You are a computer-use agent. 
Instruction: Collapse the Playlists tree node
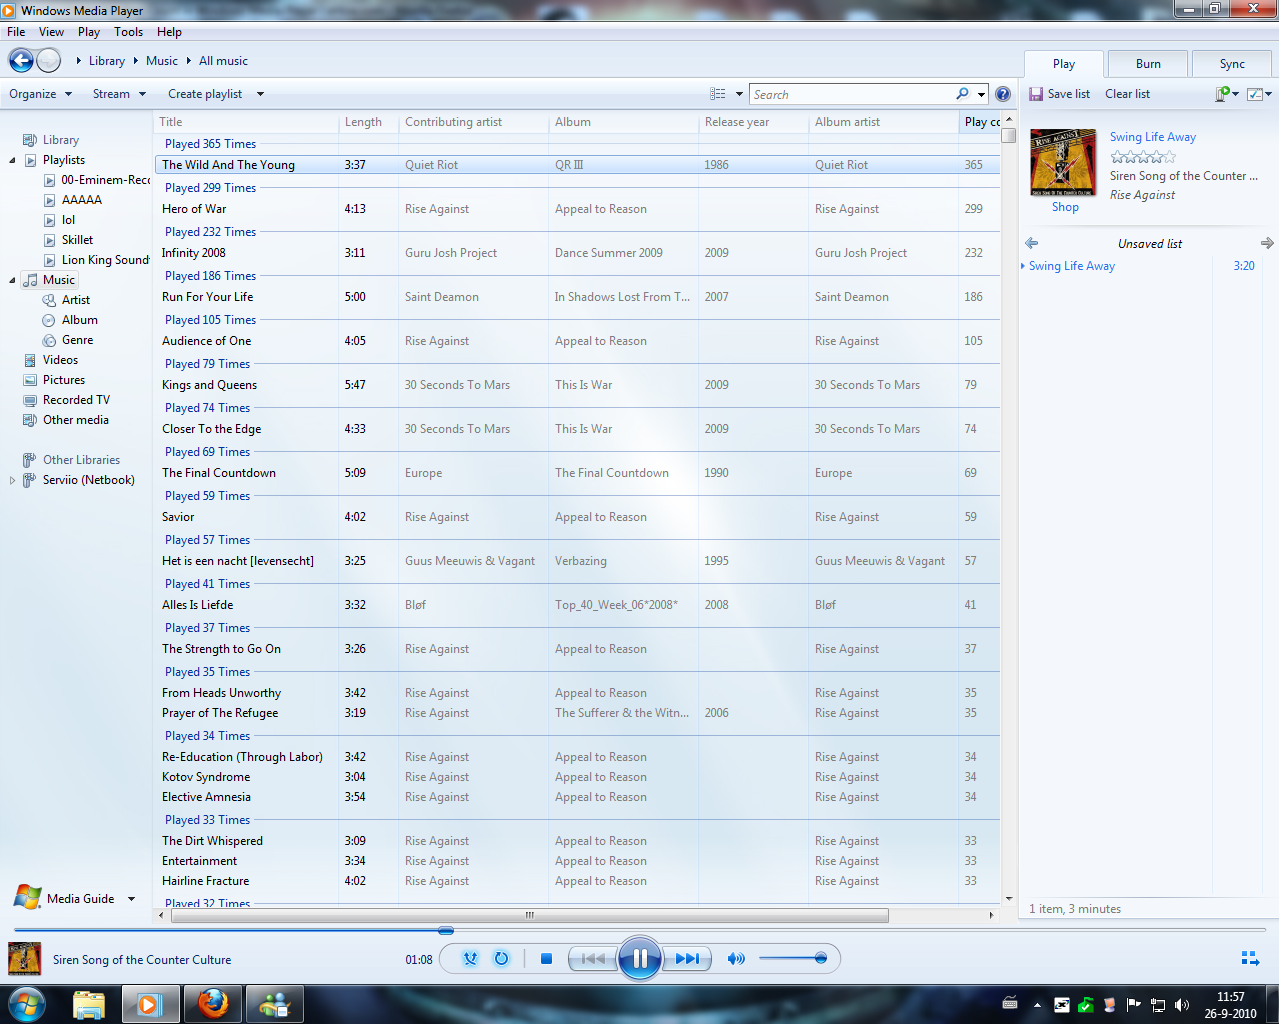12,160
